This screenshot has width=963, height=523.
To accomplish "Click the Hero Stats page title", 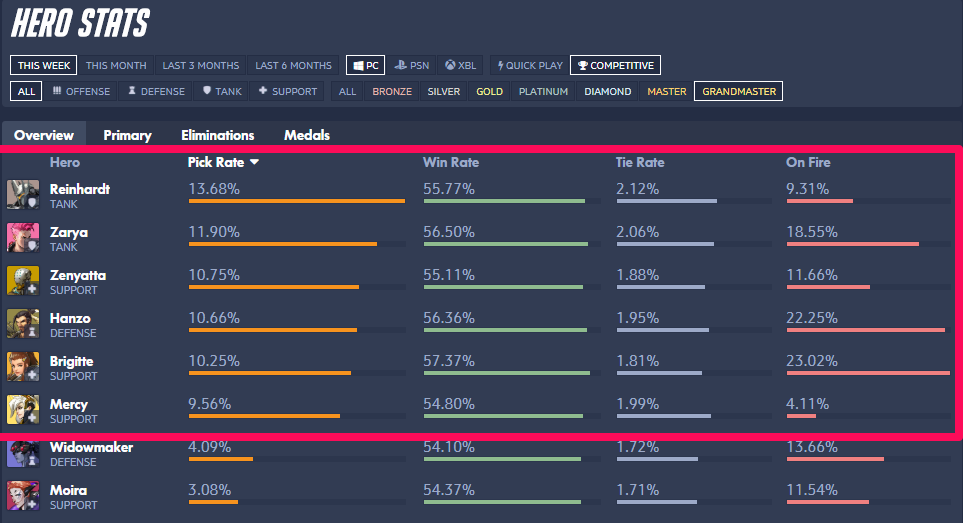I will [80, 23].
